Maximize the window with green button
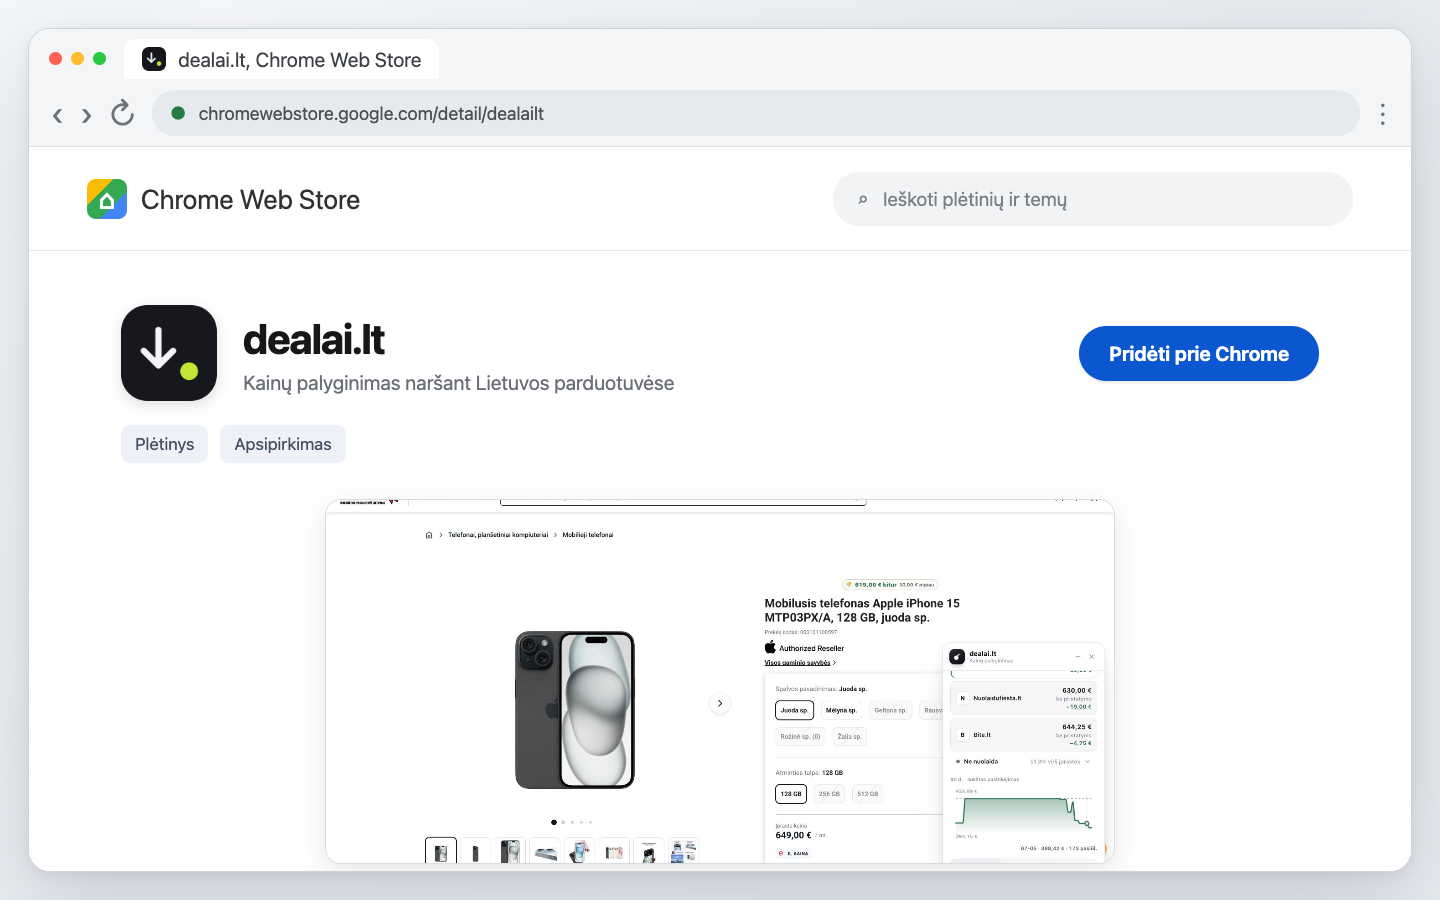Viewport: 1440px width, 900px height. click(x=100, y=58)
